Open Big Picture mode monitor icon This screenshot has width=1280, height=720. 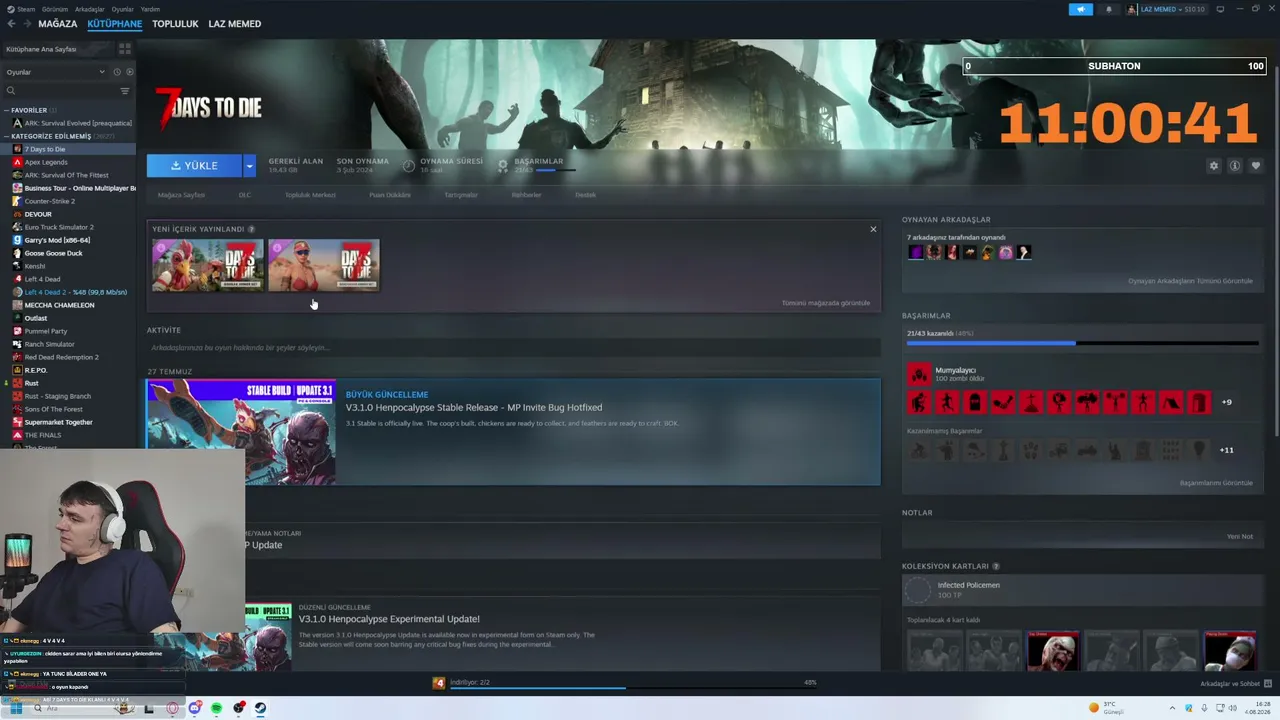(1221, 9)
